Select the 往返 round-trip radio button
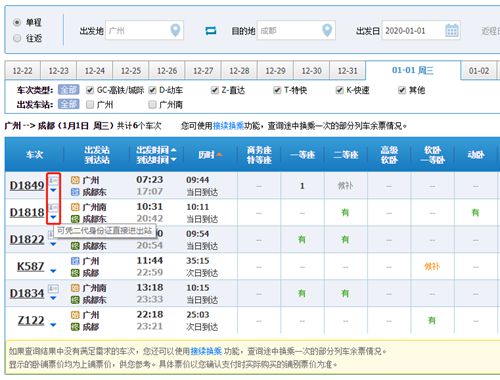The width and height of the screenshot is (500, 380). point(17,38)
